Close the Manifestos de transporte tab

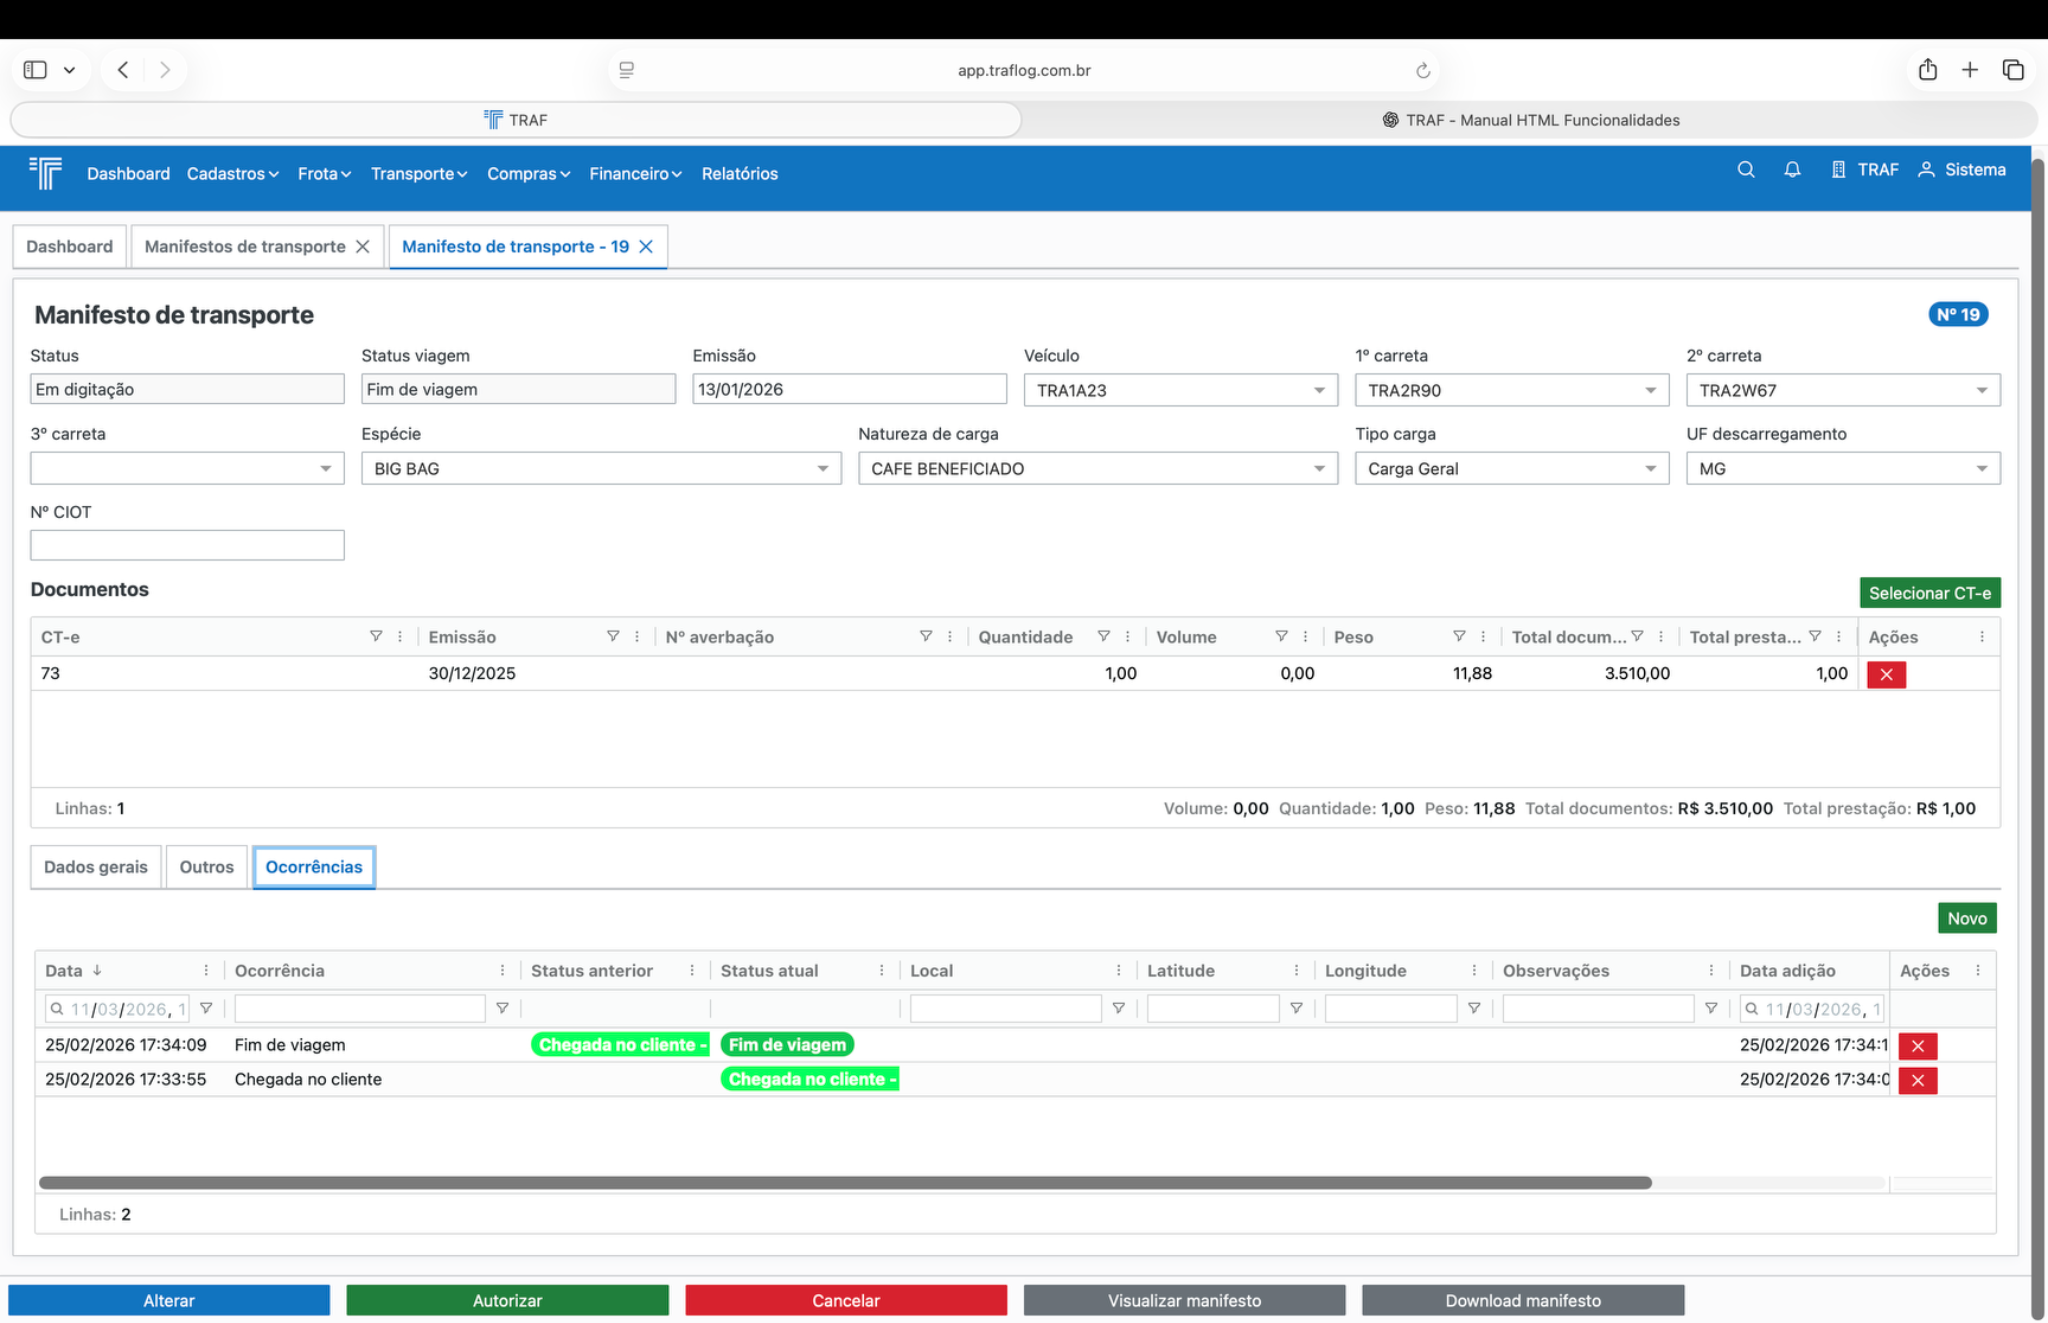363,247
